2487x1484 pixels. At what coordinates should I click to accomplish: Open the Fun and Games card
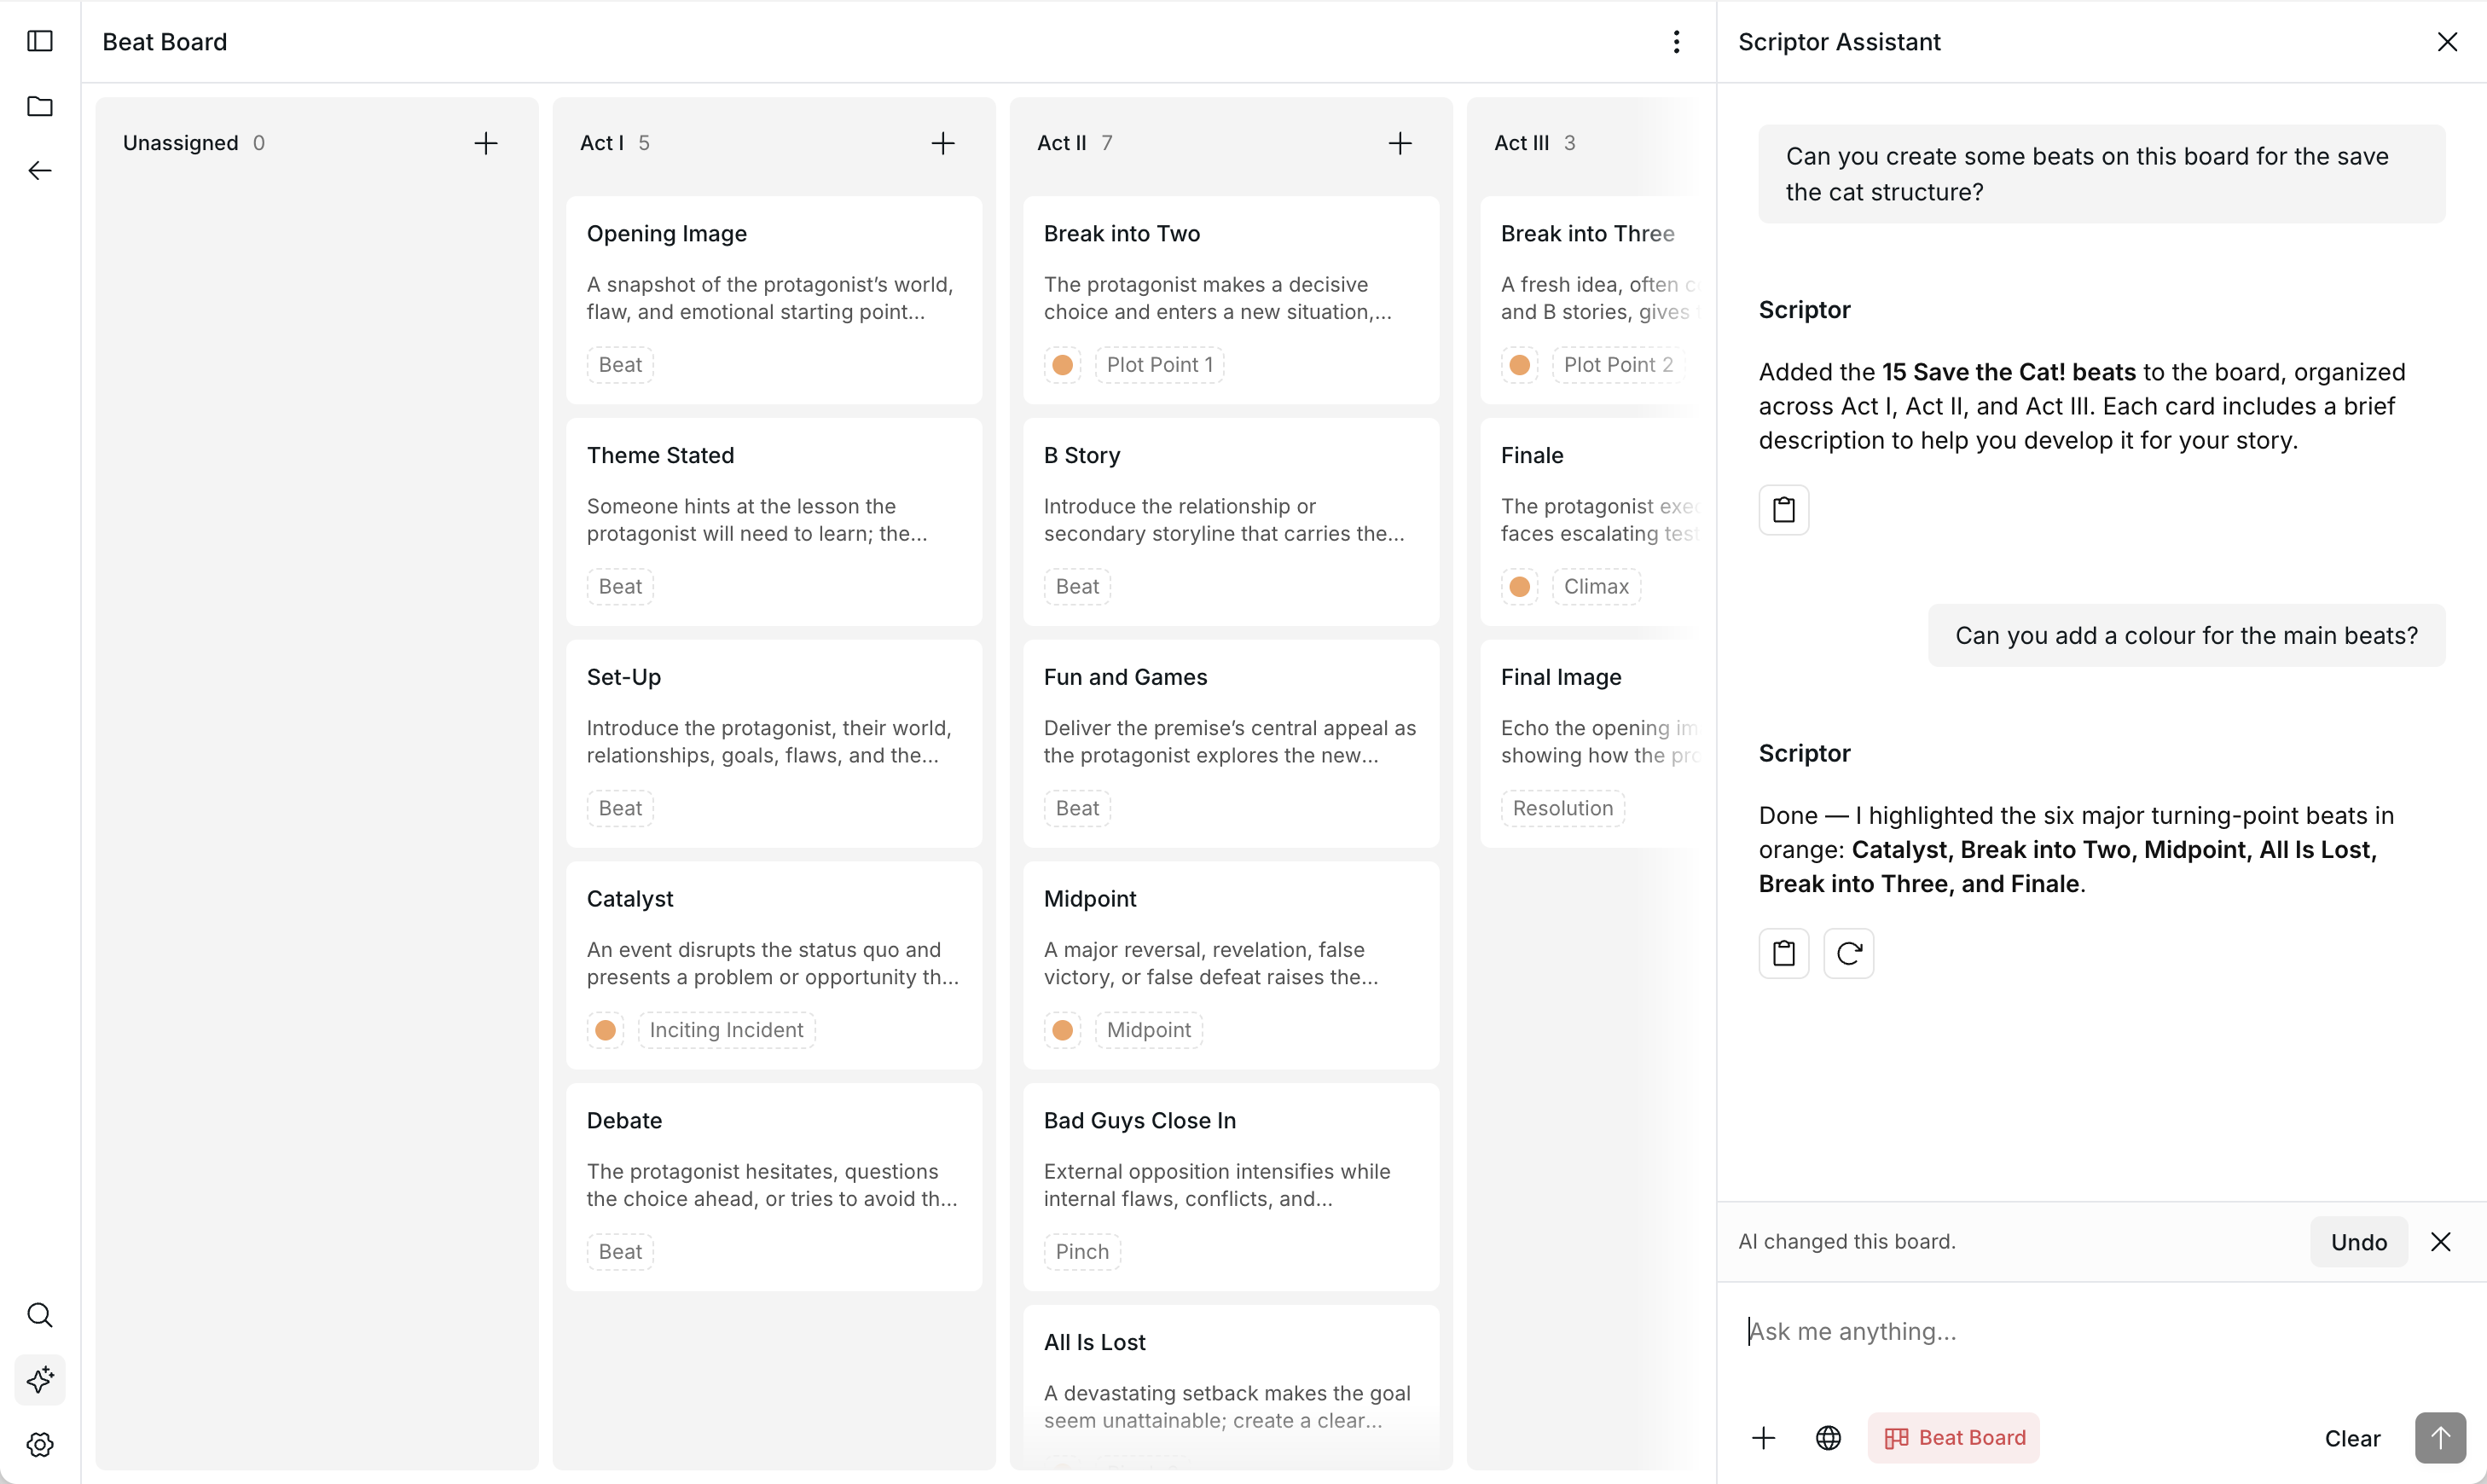[x=1231, y=744]
